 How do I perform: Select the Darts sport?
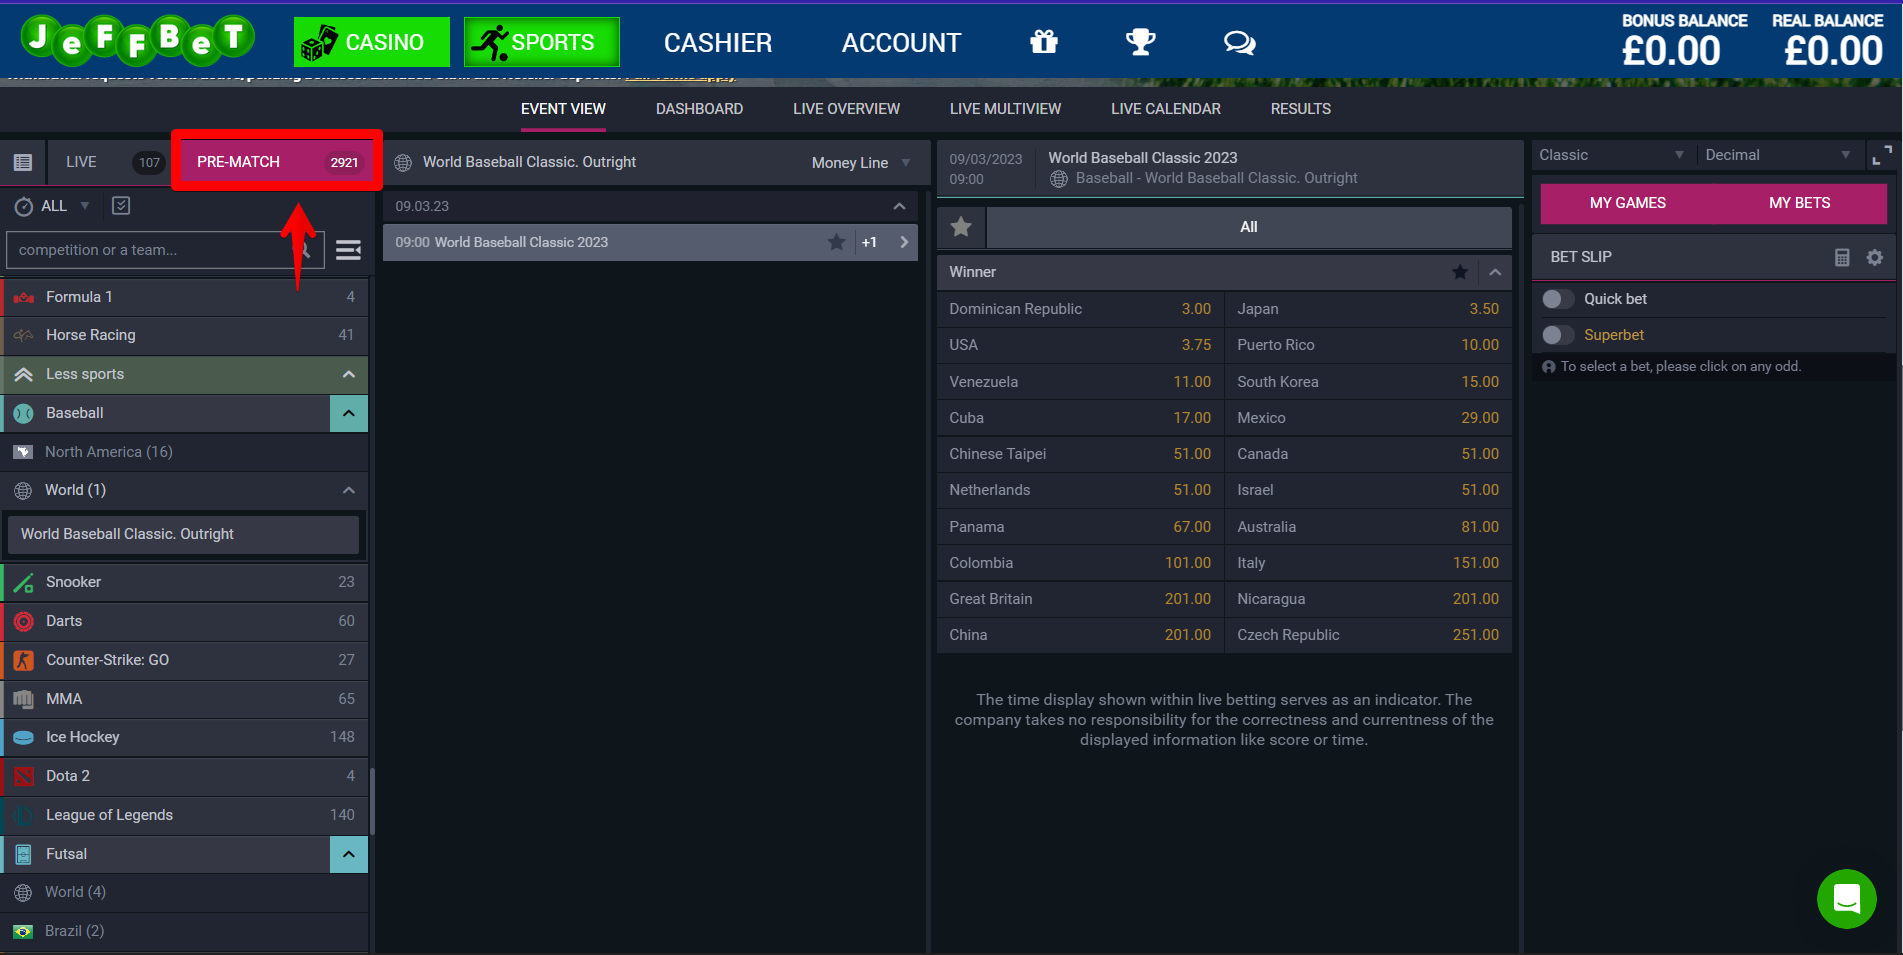(185, 621)
